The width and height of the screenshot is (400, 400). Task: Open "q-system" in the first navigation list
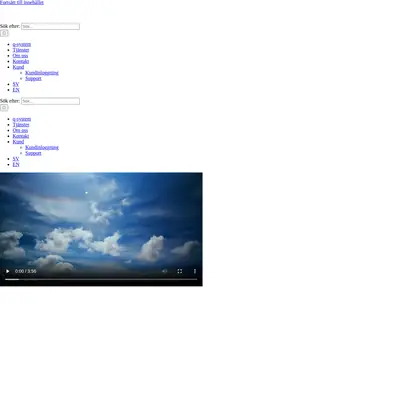[22, 44]
